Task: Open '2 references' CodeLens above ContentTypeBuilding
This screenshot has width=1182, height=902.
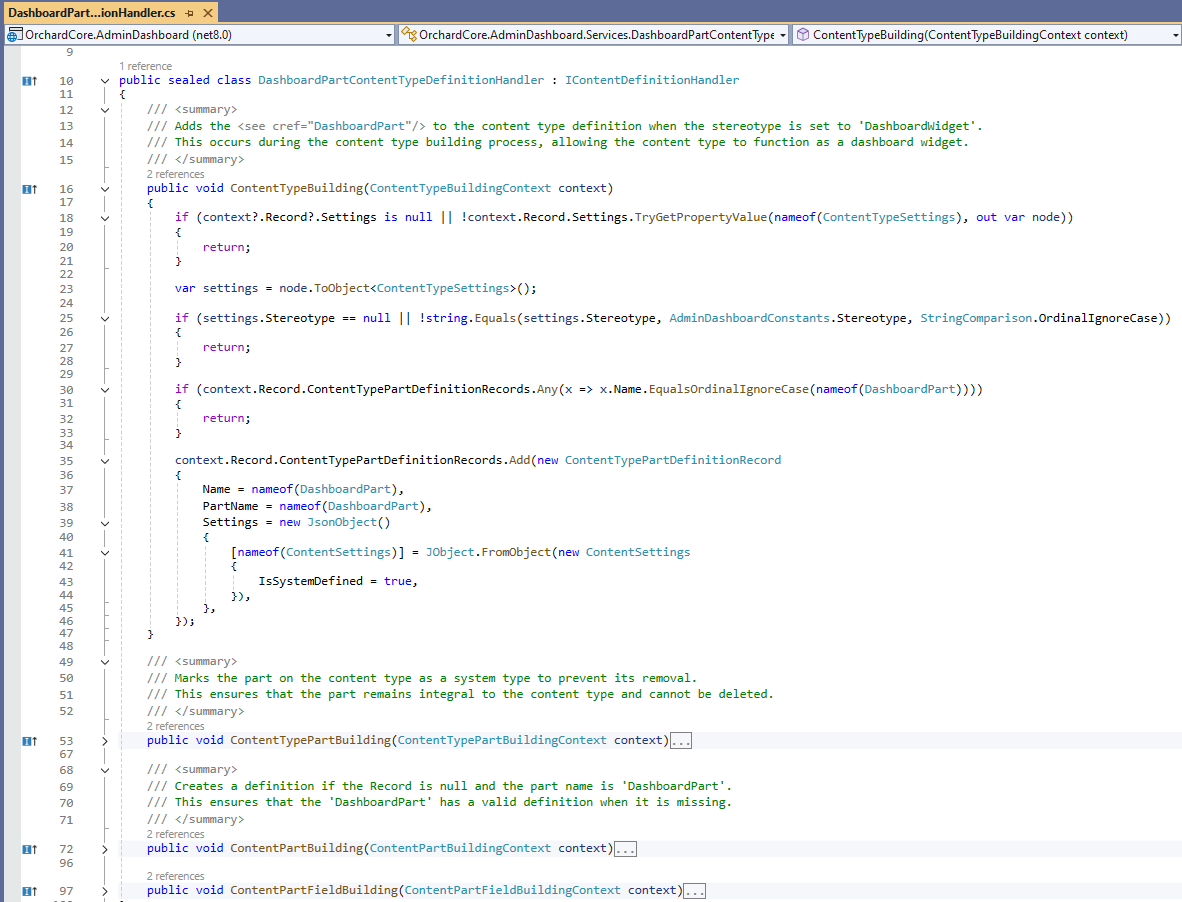Action: (175, 174)
